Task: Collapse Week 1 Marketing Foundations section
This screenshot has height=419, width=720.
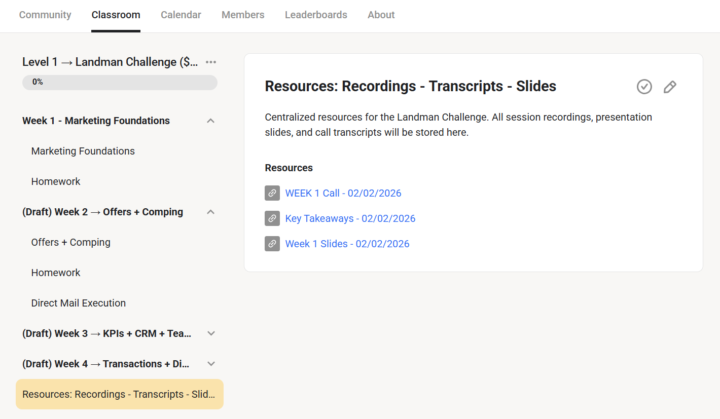Action: [x=211, y=121]
